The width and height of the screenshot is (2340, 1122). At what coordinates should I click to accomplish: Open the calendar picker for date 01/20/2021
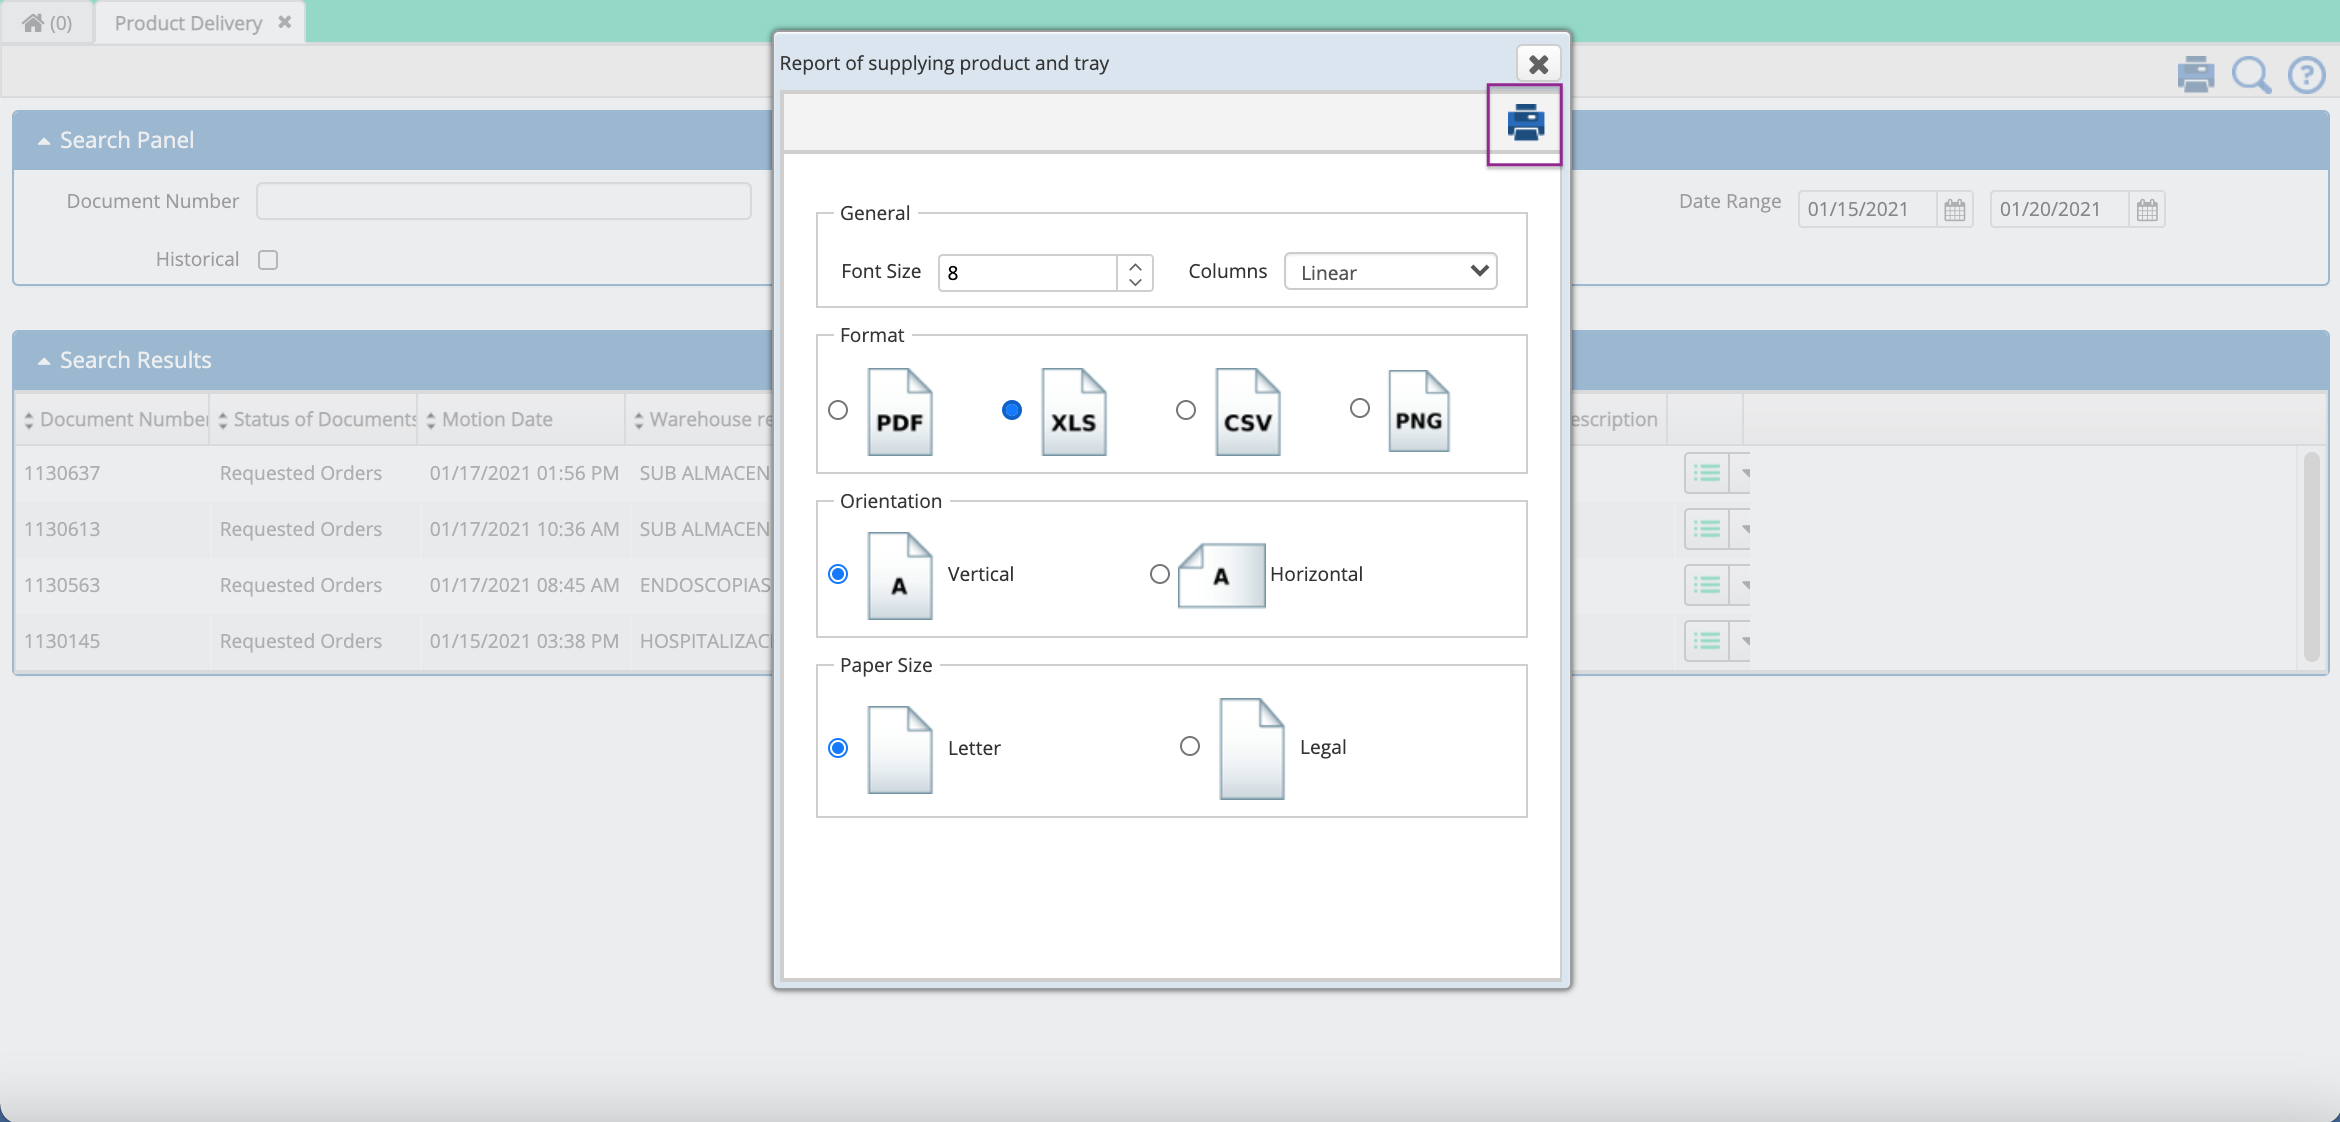[x=2147, y=209]
